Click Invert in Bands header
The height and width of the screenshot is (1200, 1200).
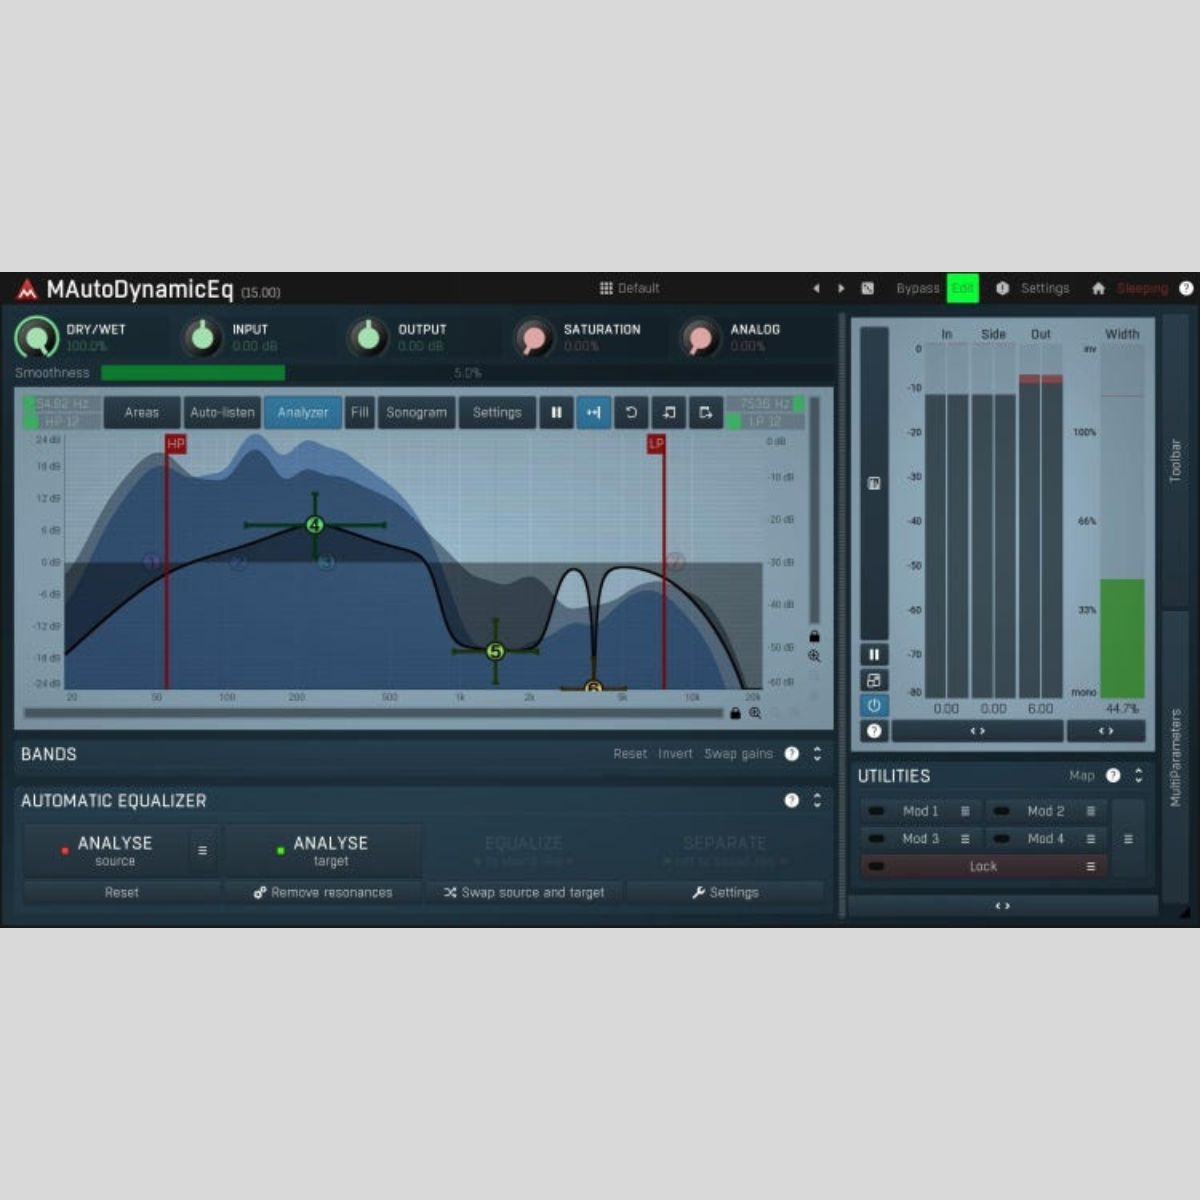tap(675, 754)
